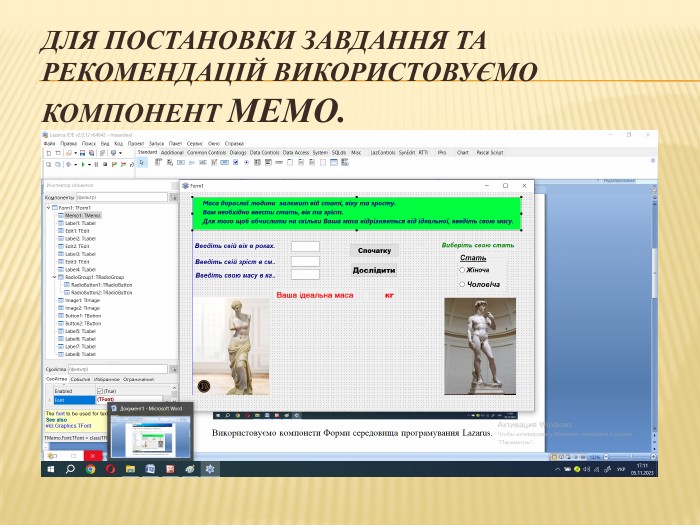
Task: Click the Save (floppy disk) toolbar icon
Action: click(83, 153)
